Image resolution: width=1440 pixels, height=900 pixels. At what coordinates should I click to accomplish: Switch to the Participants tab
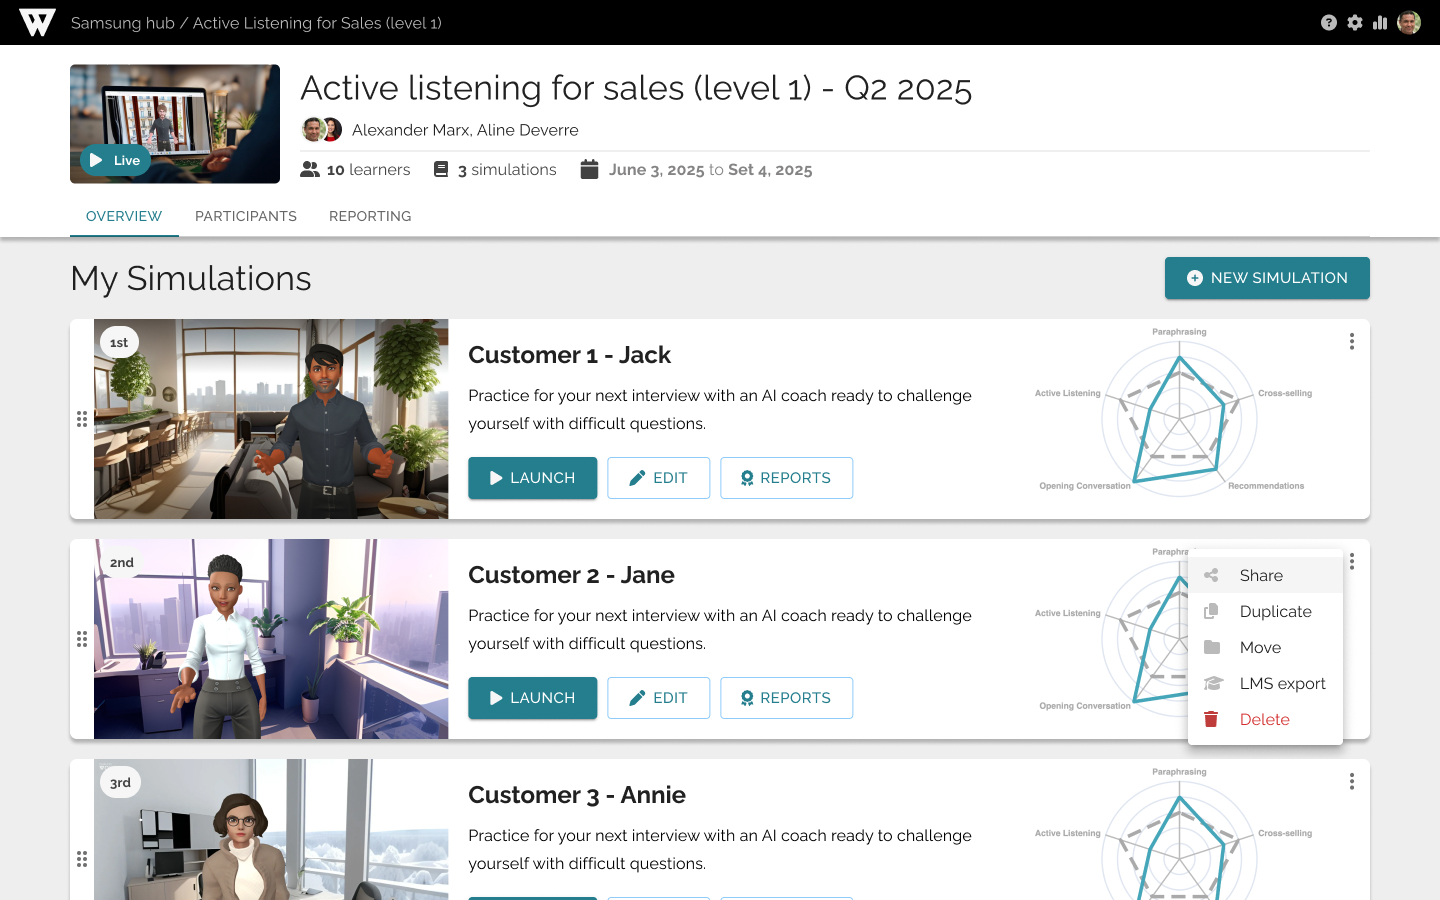click(246, 216)
